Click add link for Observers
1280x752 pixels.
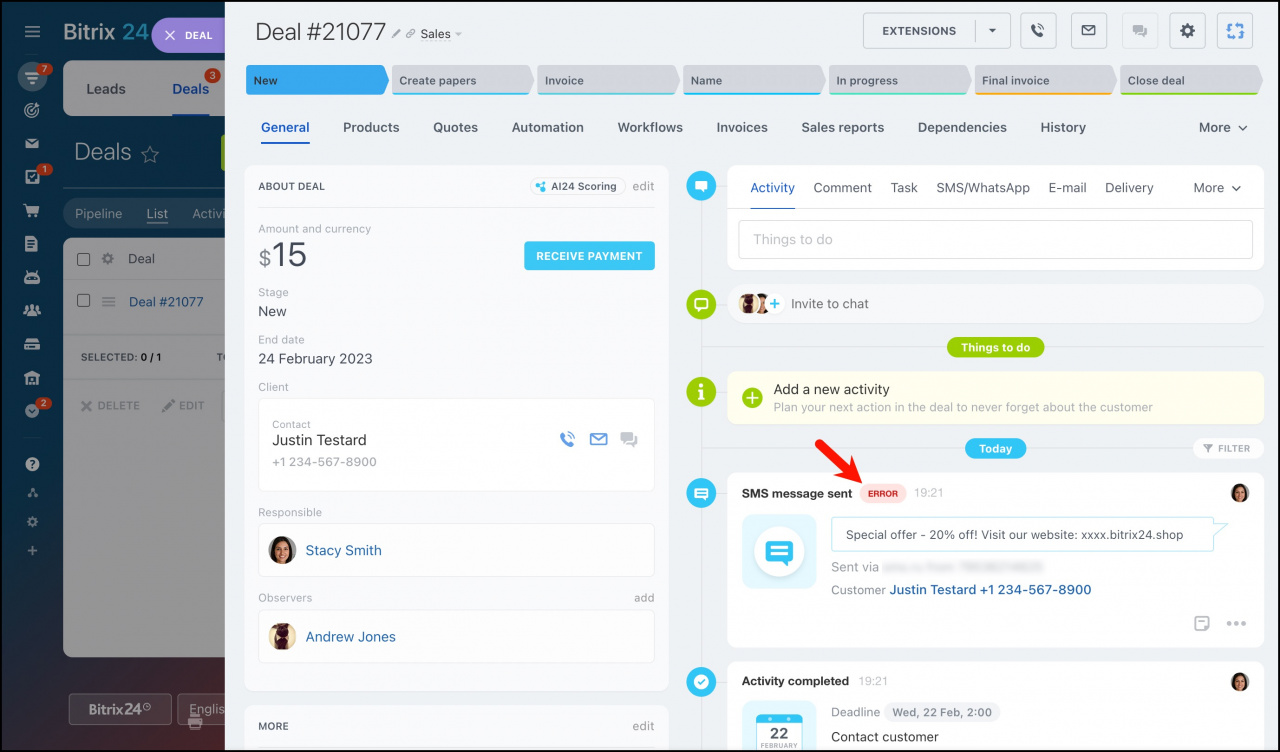pos(644,598)
